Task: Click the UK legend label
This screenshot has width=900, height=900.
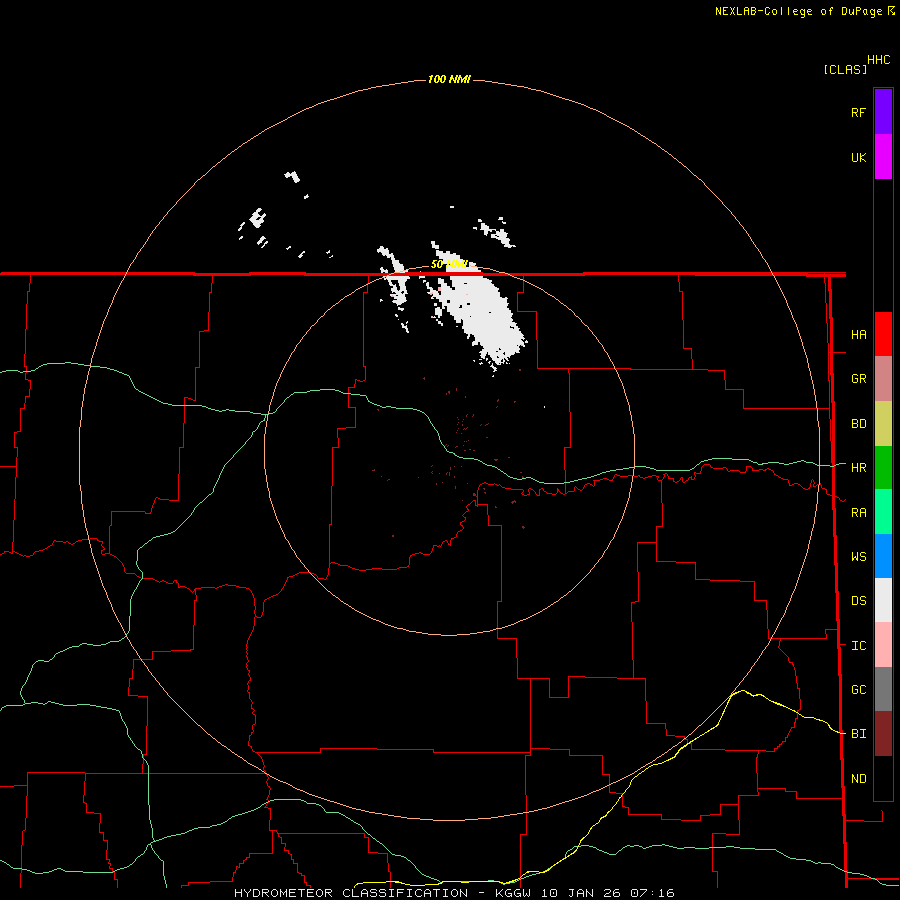Action: [x=858, y=157]
